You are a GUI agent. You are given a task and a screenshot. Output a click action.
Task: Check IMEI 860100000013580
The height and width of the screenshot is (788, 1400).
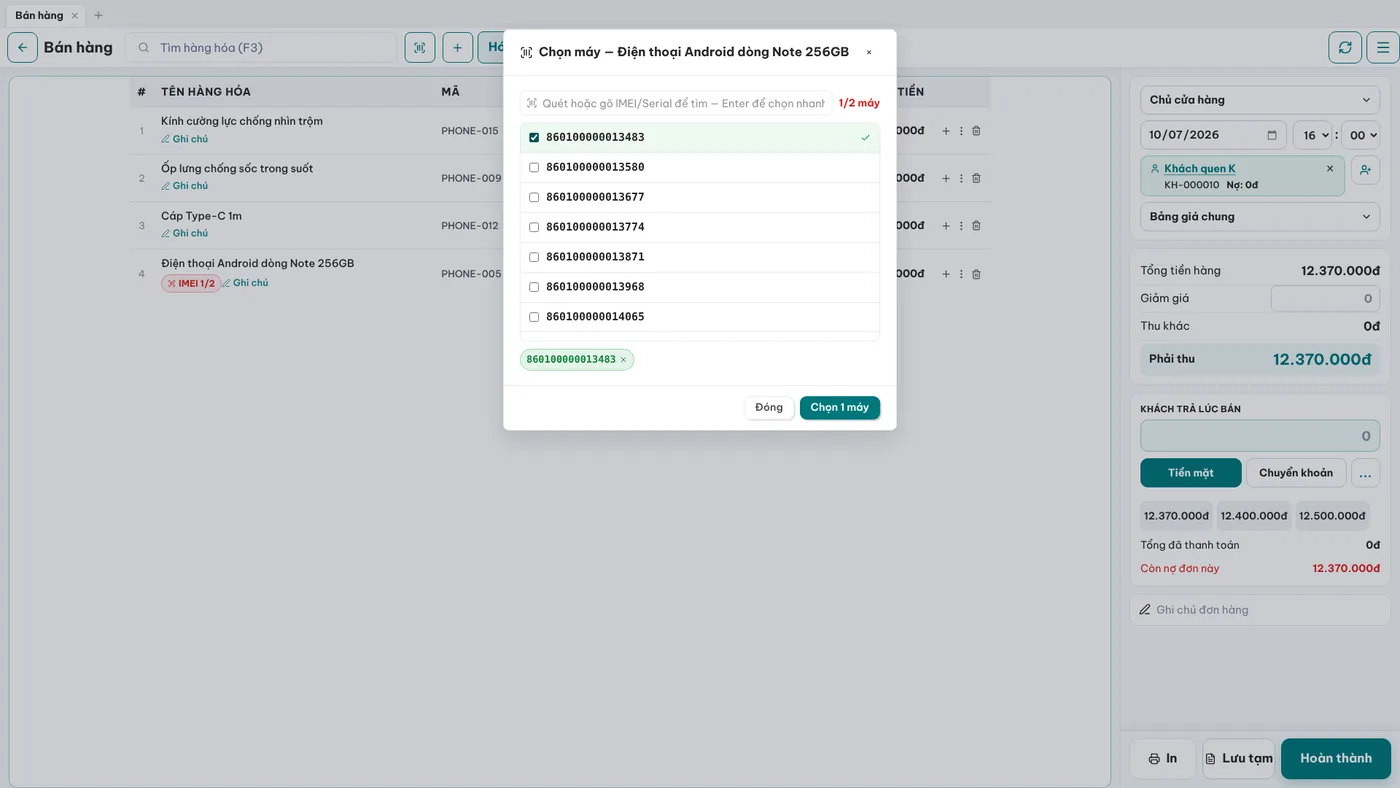pos(534,167)
